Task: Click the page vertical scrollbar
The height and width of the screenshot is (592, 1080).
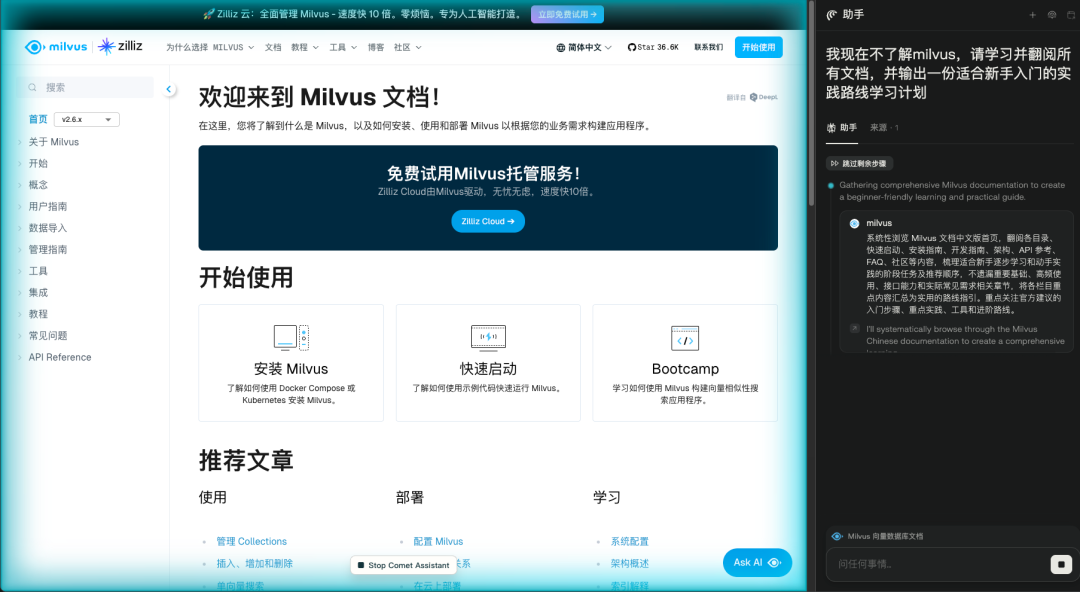Action: click(x=811, y=103)
